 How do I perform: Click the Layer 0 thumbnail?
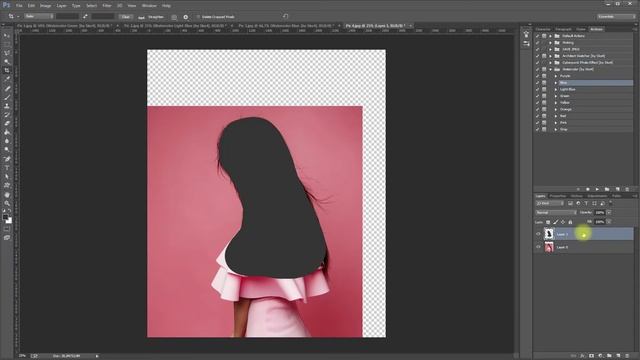[549, 247]
